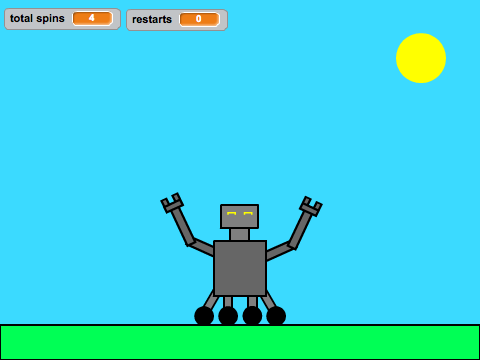Click the robot's raised right claw
The width and height of the screenshot is (480, 360).
click(x=311, y=206)
